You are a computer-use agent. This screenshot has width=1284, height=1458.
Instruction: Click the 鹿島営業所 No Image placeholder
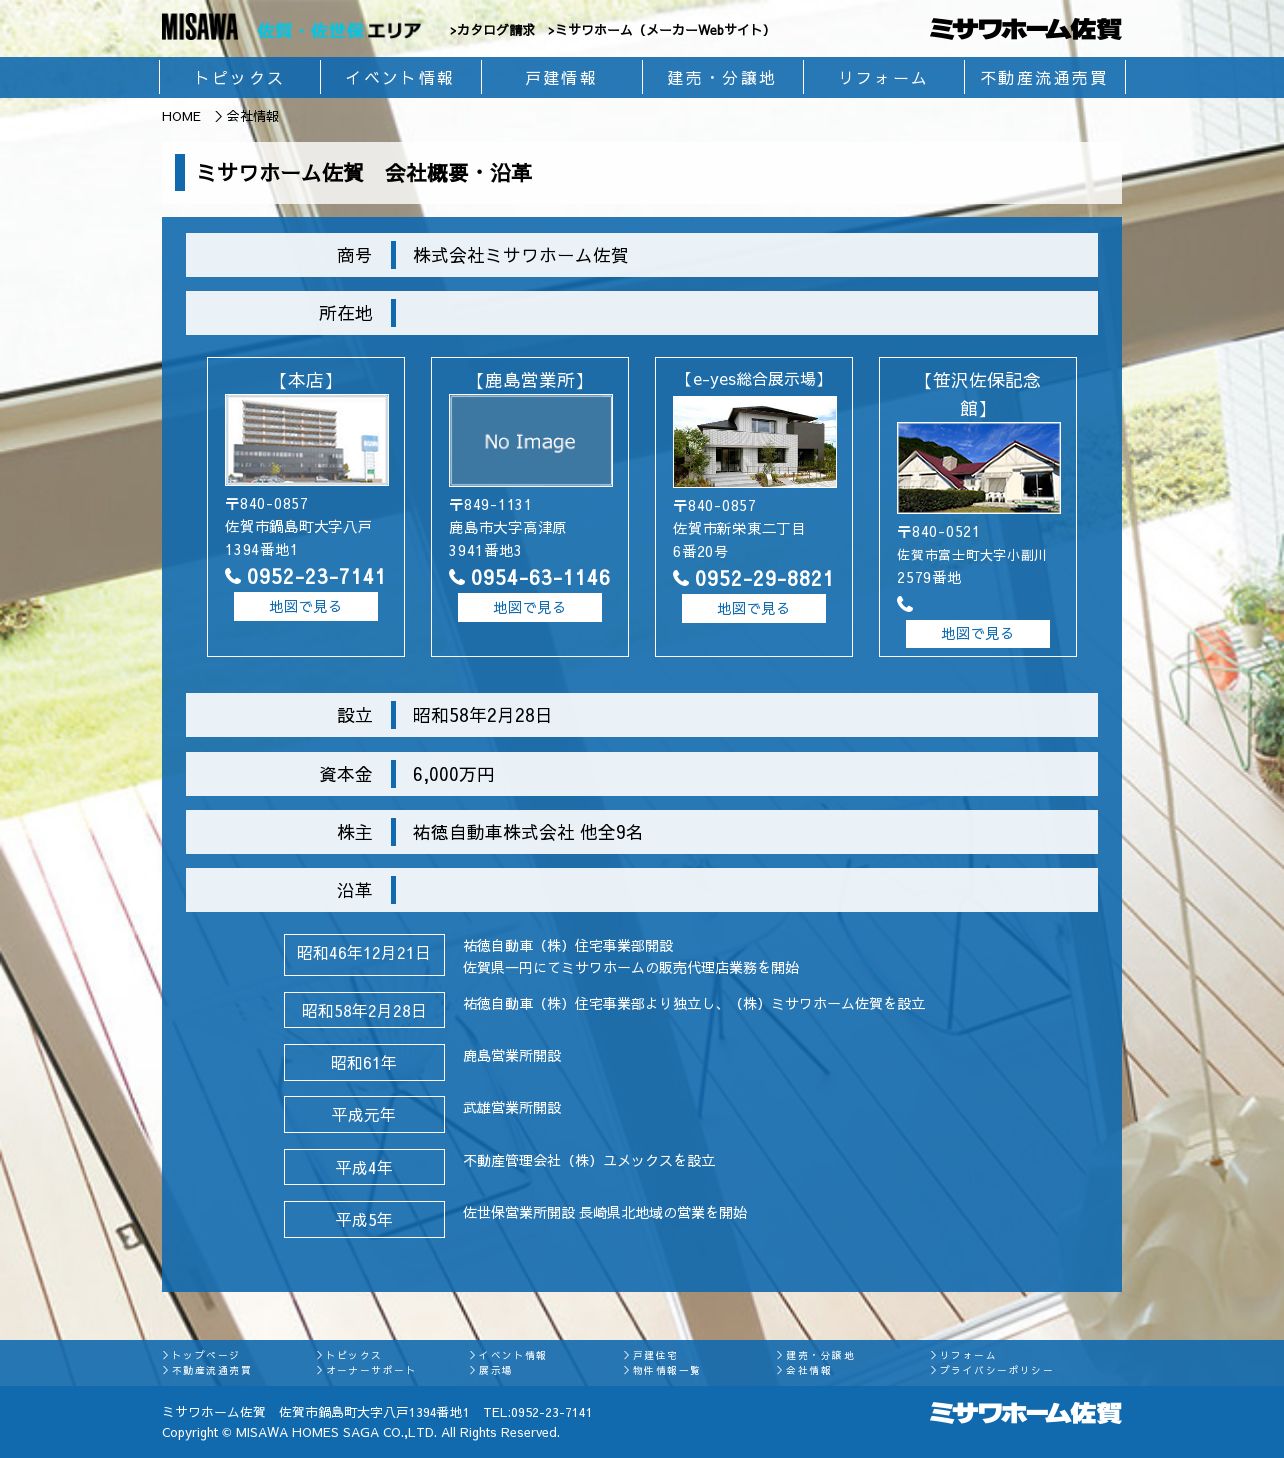(530, 441)
